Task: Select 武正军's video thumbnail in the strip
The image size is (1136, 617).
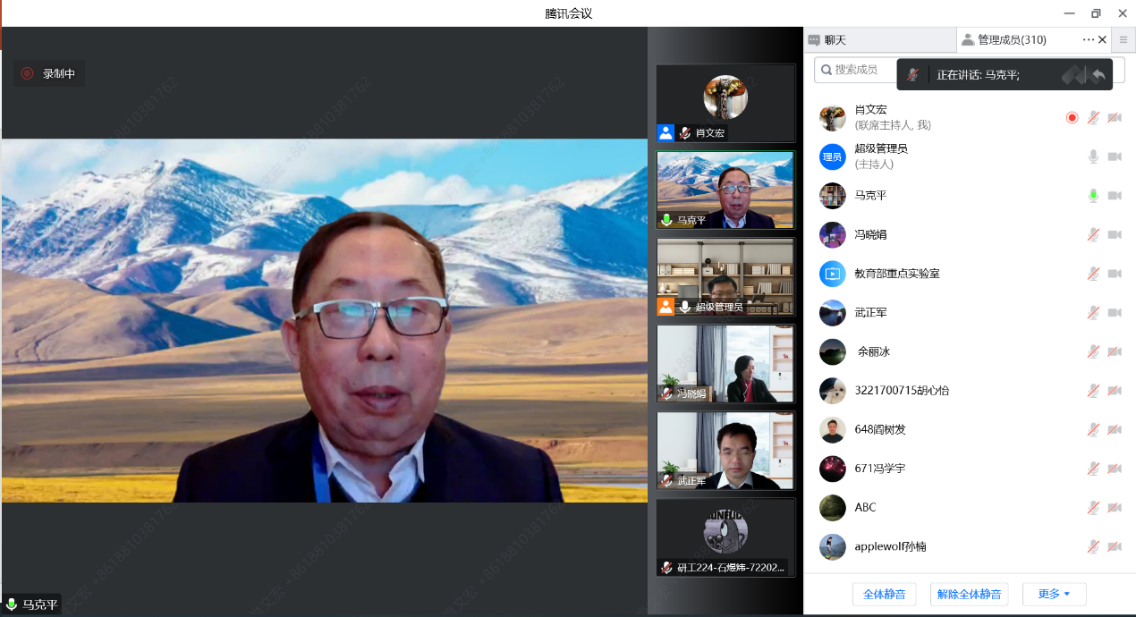Action: point(725,450)
